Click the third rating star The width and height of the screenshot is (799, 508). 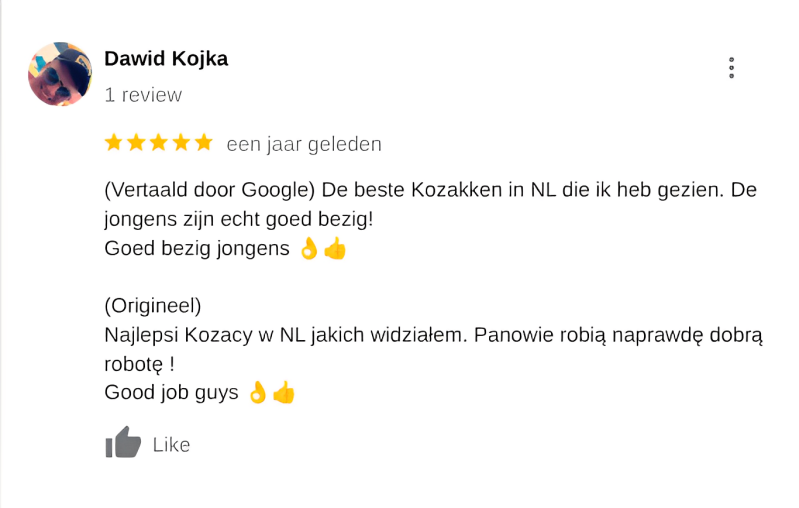tap(158, 143)
